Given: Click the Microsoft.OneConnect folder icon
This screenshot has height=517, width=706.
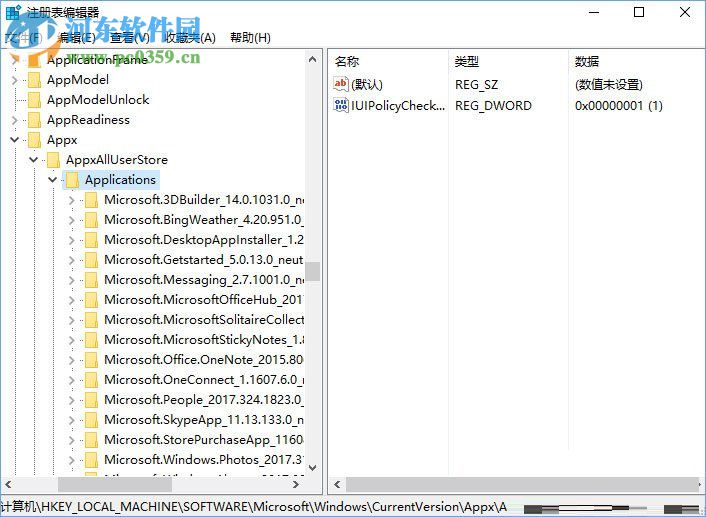Looking at the screenshot, I should click(91, 380).
